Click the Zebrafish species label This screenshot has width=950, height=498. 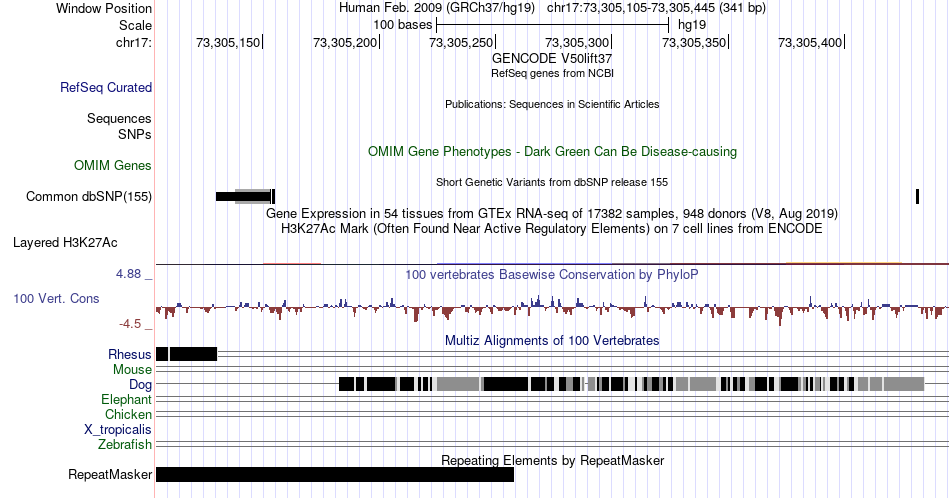coord(125,445)
